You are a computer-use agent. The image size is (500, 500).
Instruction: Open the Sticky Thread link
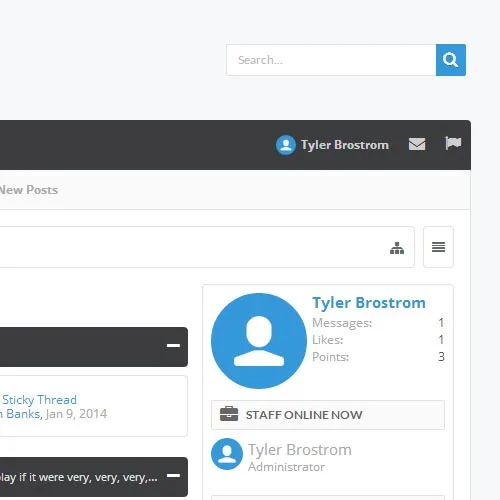click(x=39, y=400)
